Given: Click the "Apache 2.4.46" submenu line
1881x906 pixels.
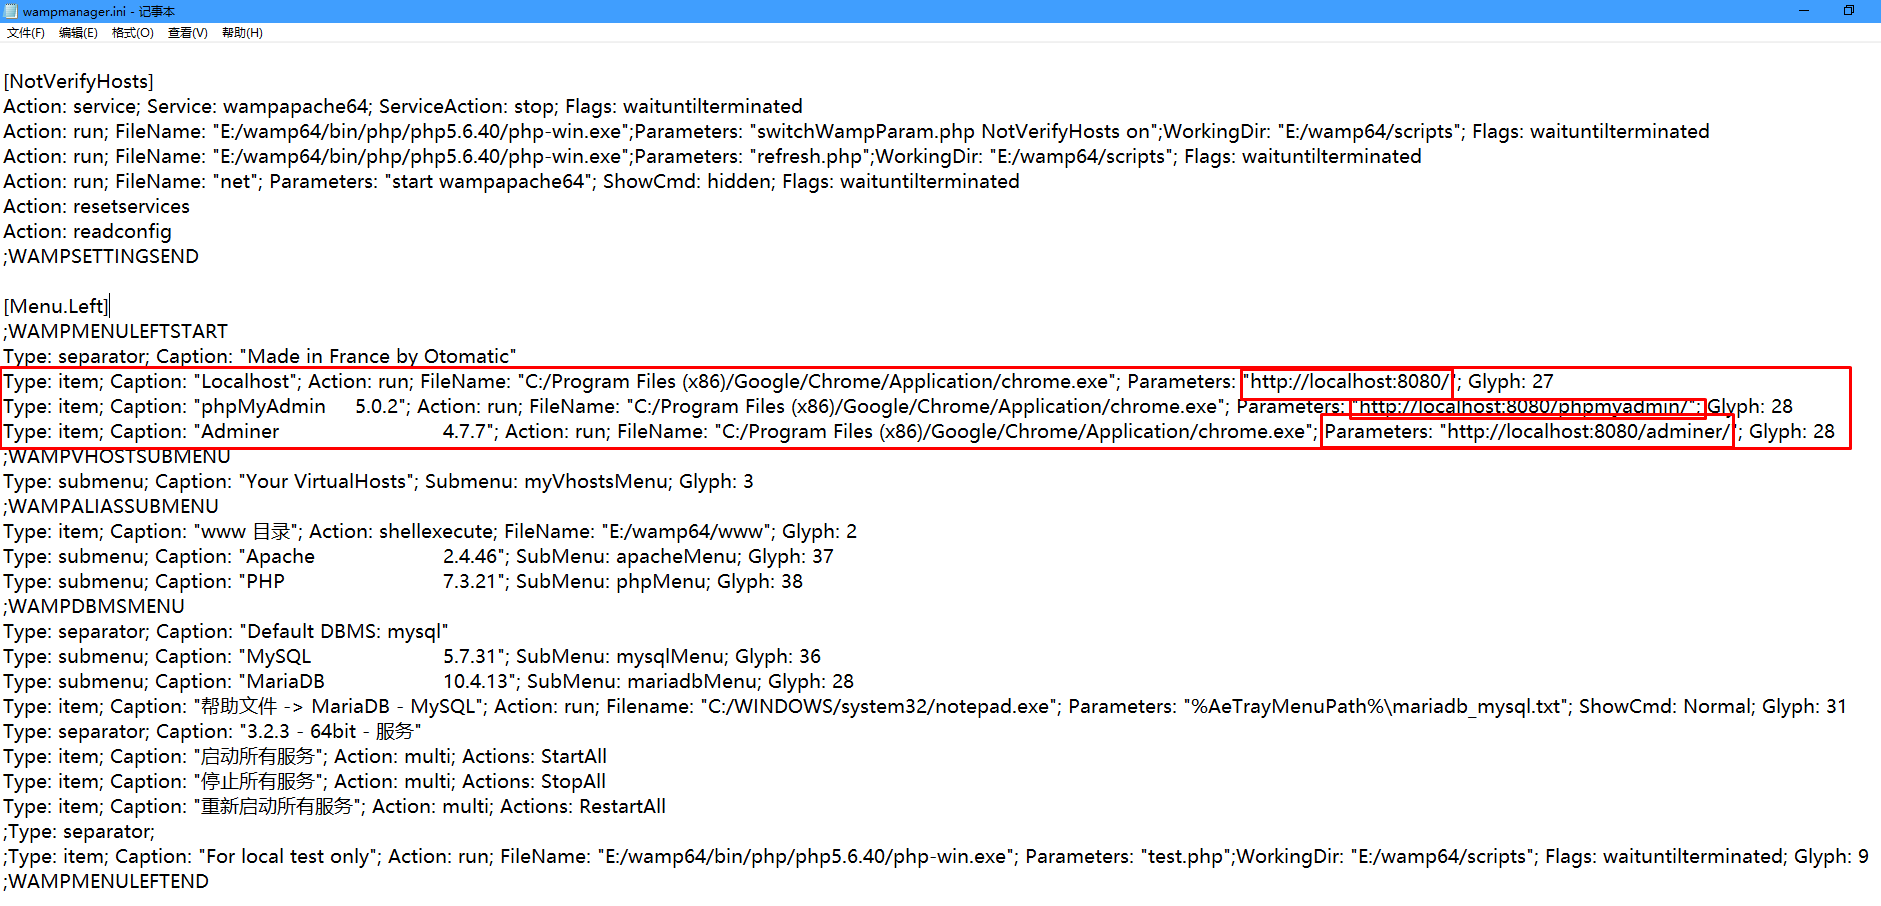Looking at the screenshot, I should point(418,557).
